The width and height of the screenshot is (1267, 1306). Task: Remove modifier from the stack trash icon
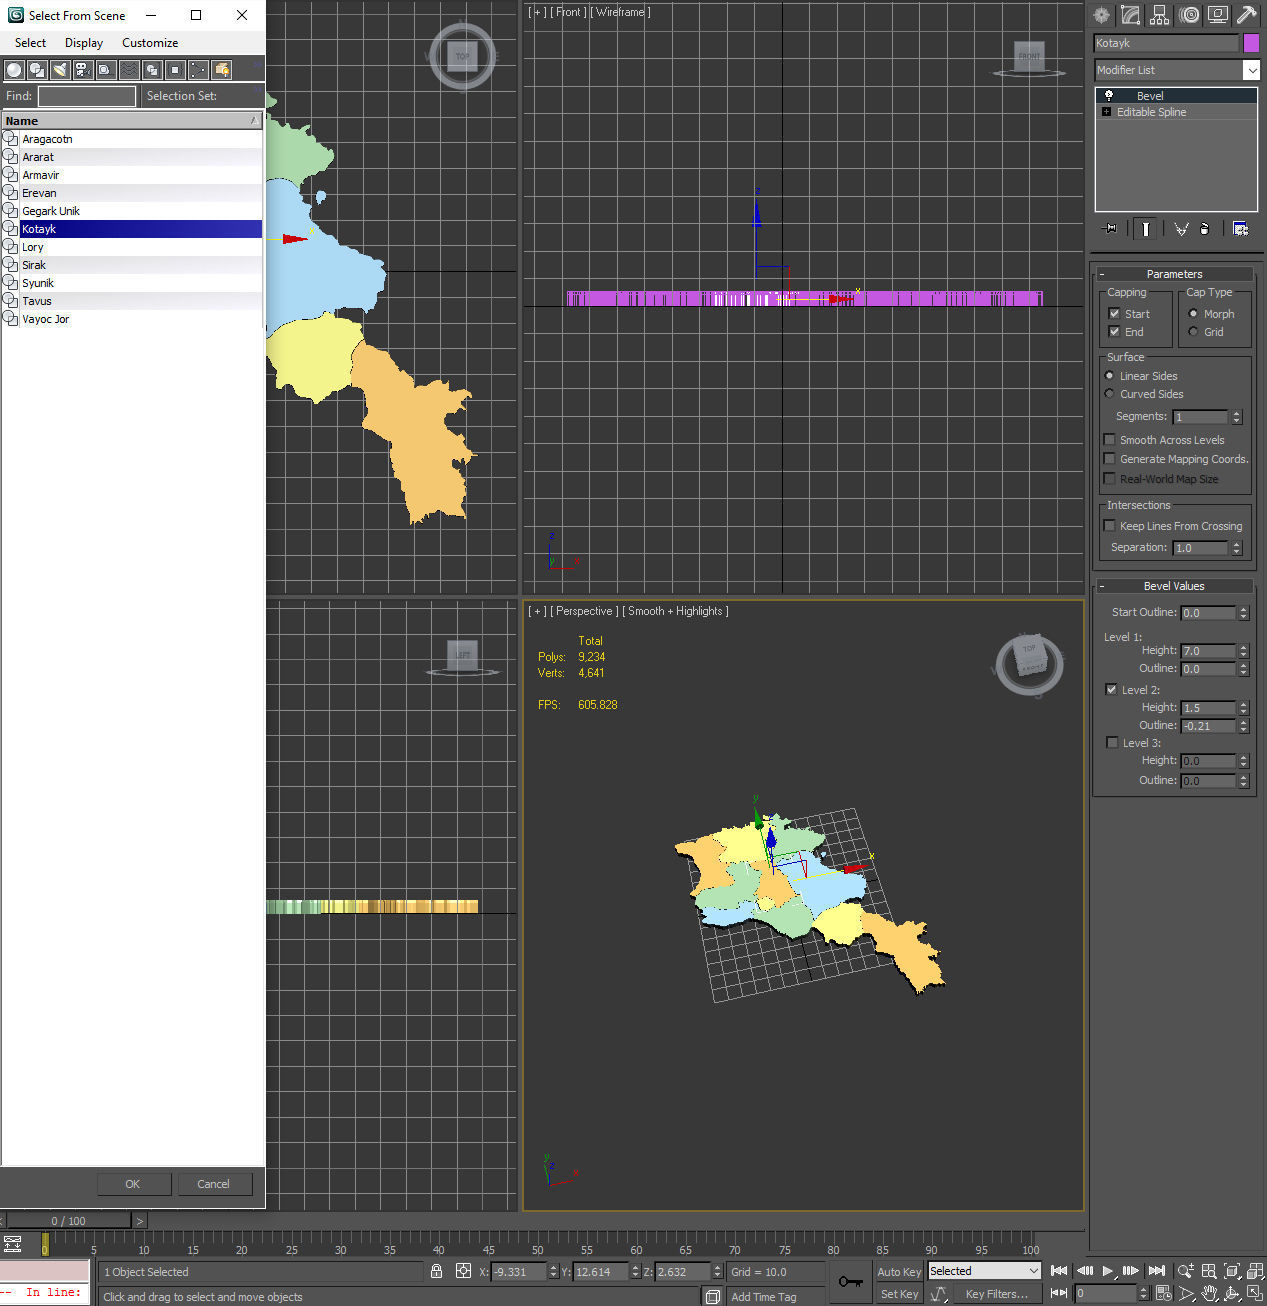1205,229
